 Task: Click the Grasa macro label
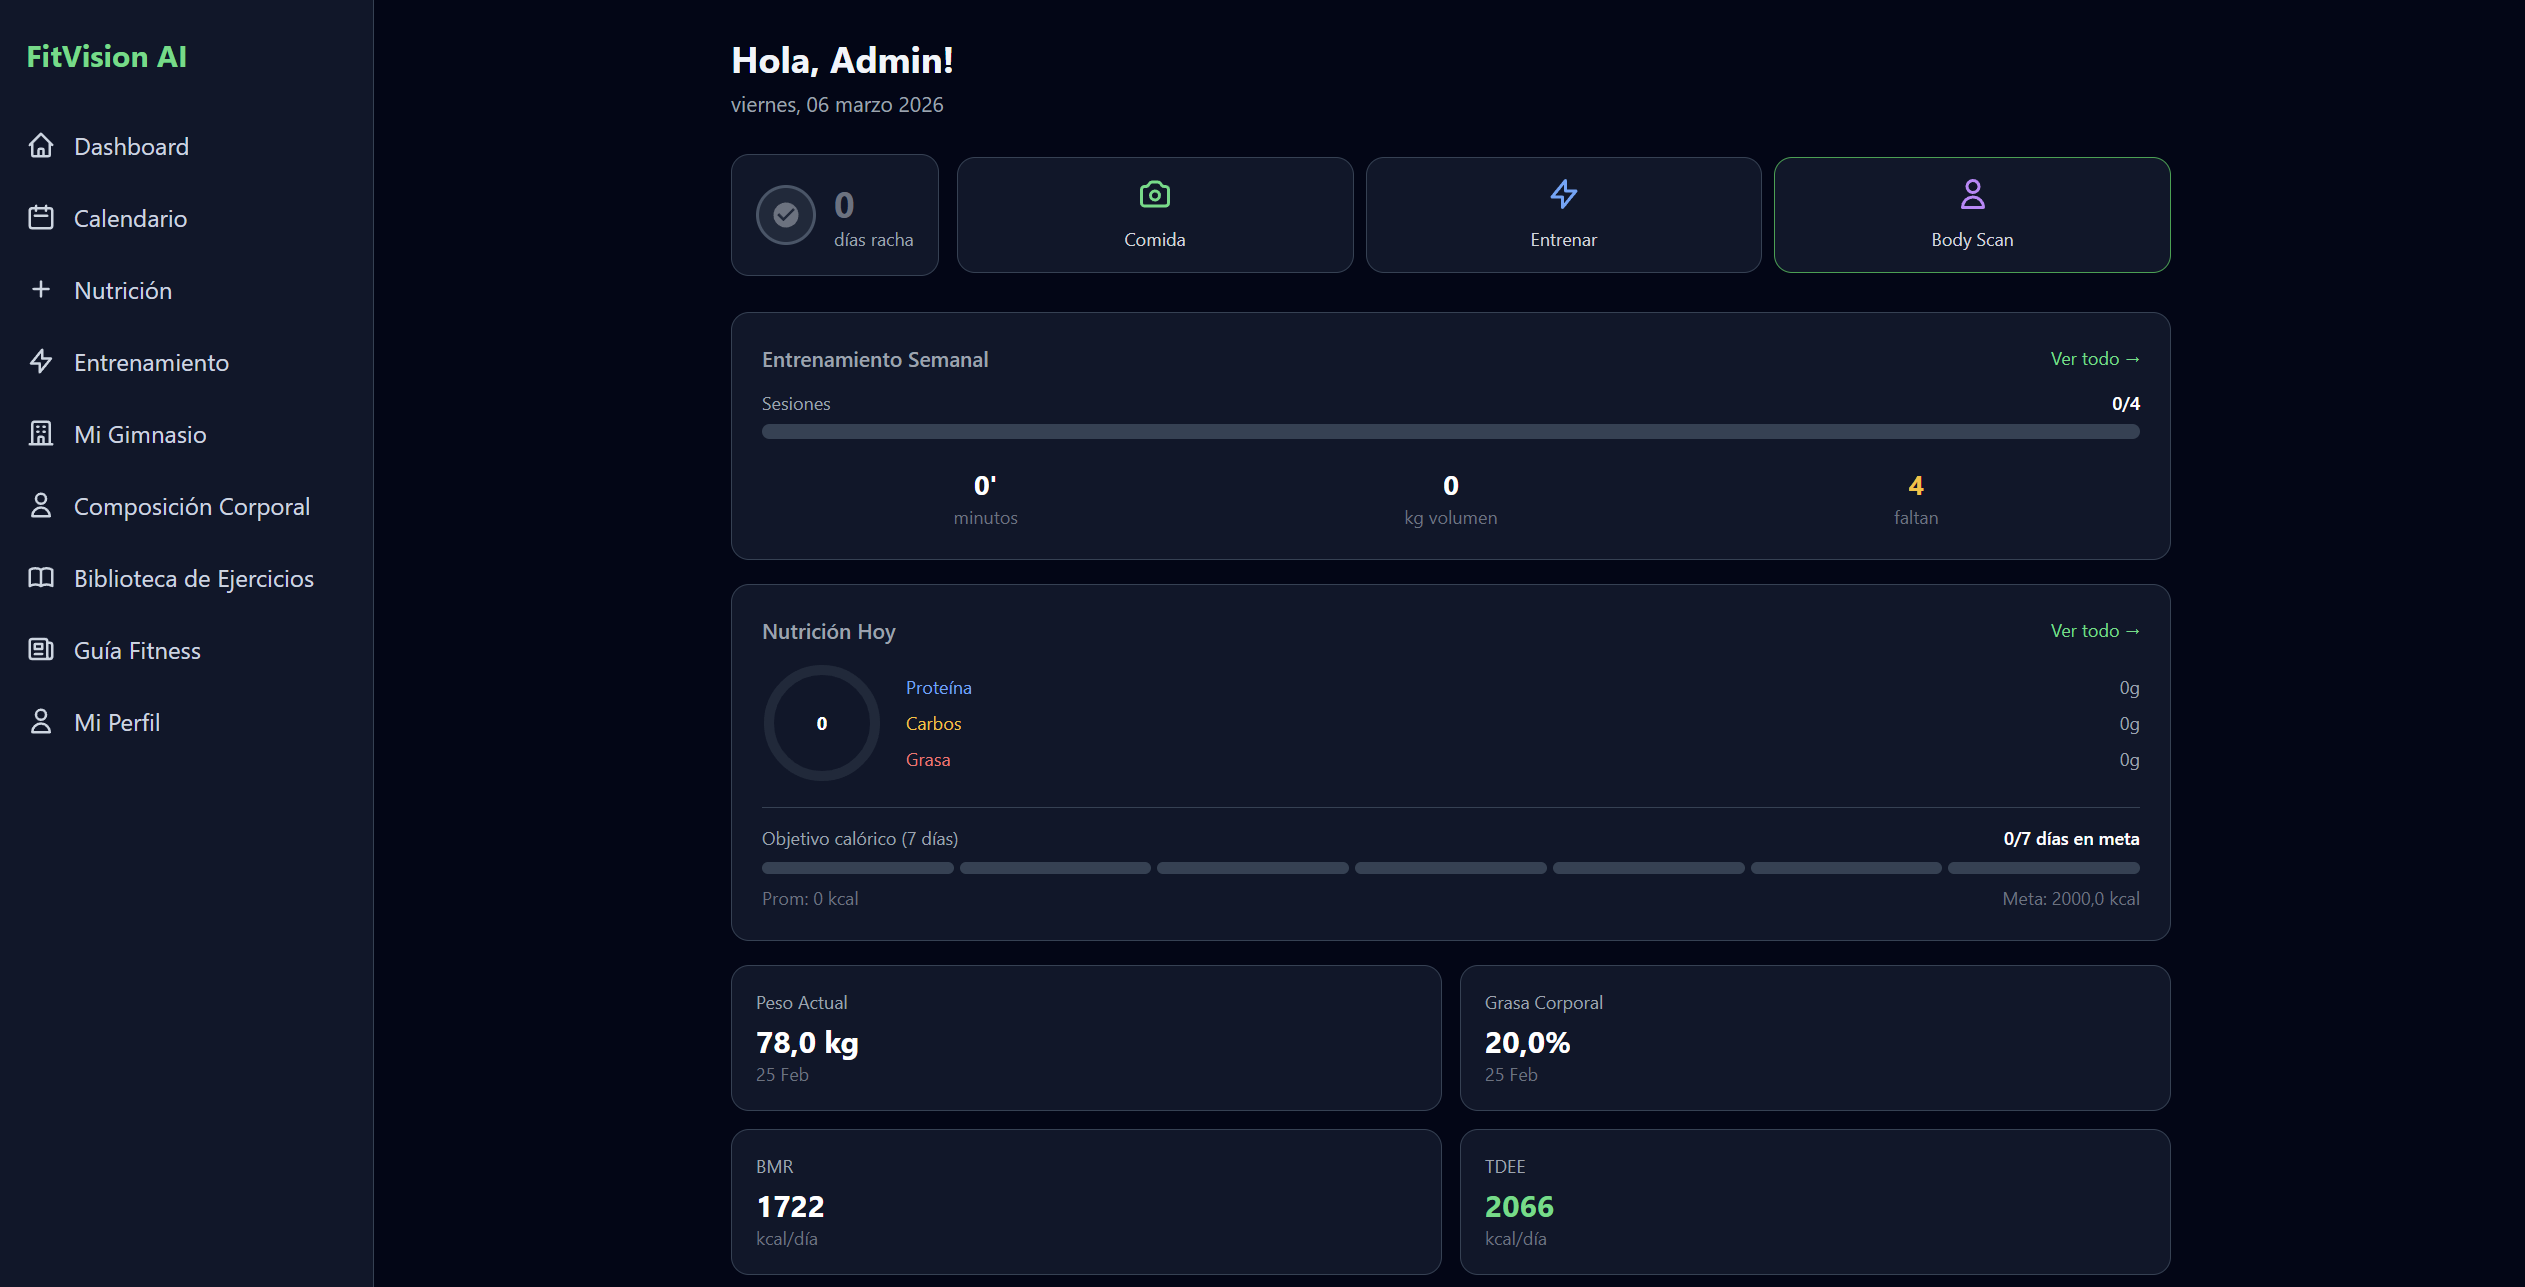928,760
